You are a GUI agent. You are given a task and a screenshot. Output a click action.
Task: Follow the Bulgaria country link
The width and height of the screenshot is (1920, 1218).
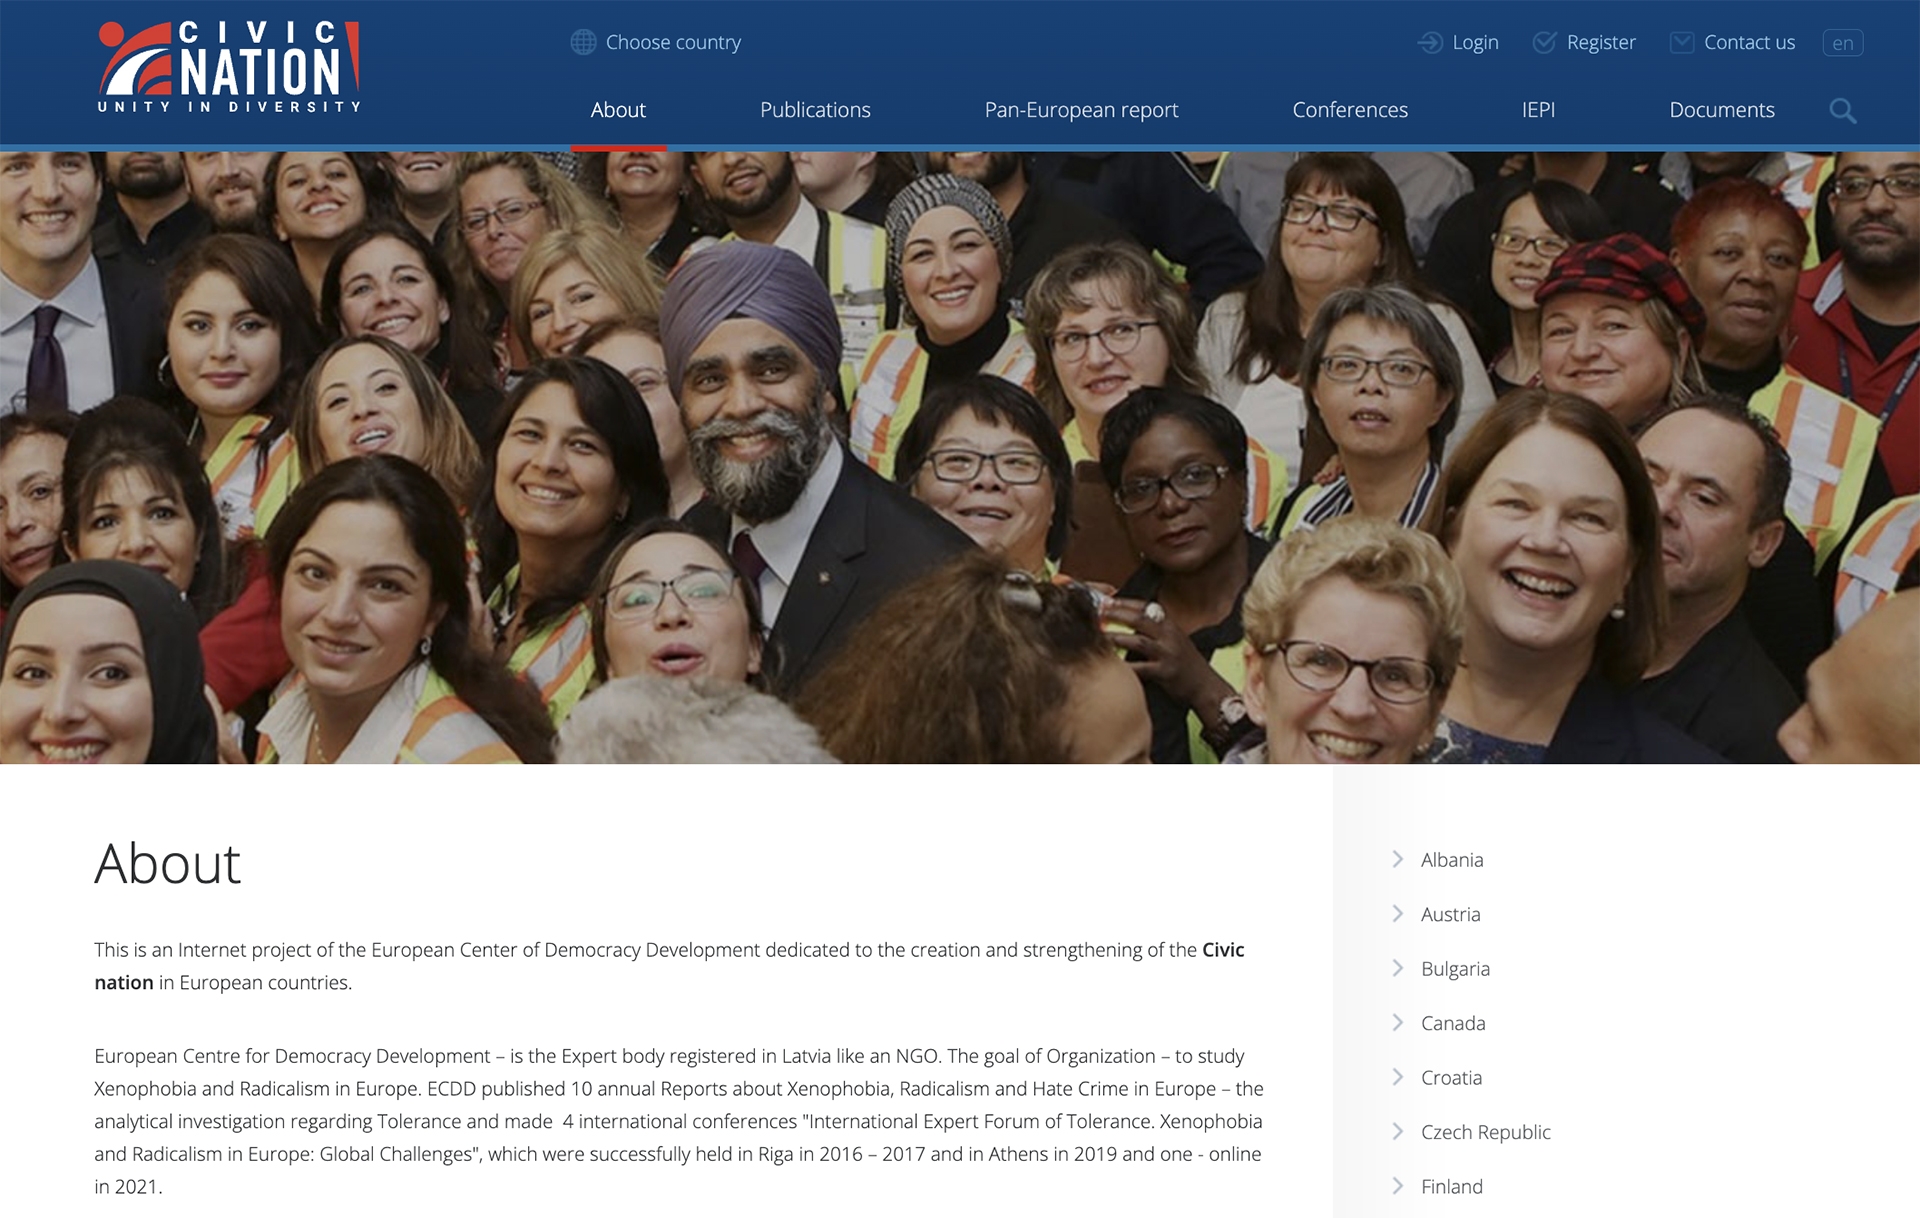click(x=1455, y=969)
